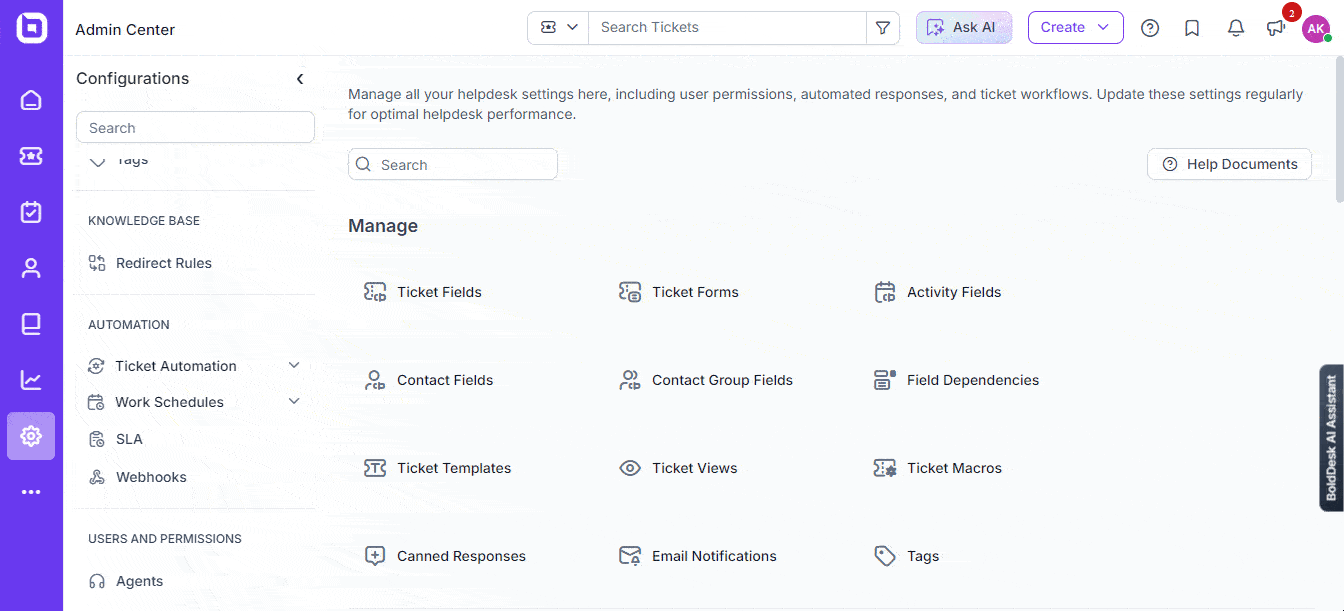Image resolution: width=1344 pixels, height=611 pixels.
Task: Select the Admin settings gear icon
Action: [x=31, y=436]
